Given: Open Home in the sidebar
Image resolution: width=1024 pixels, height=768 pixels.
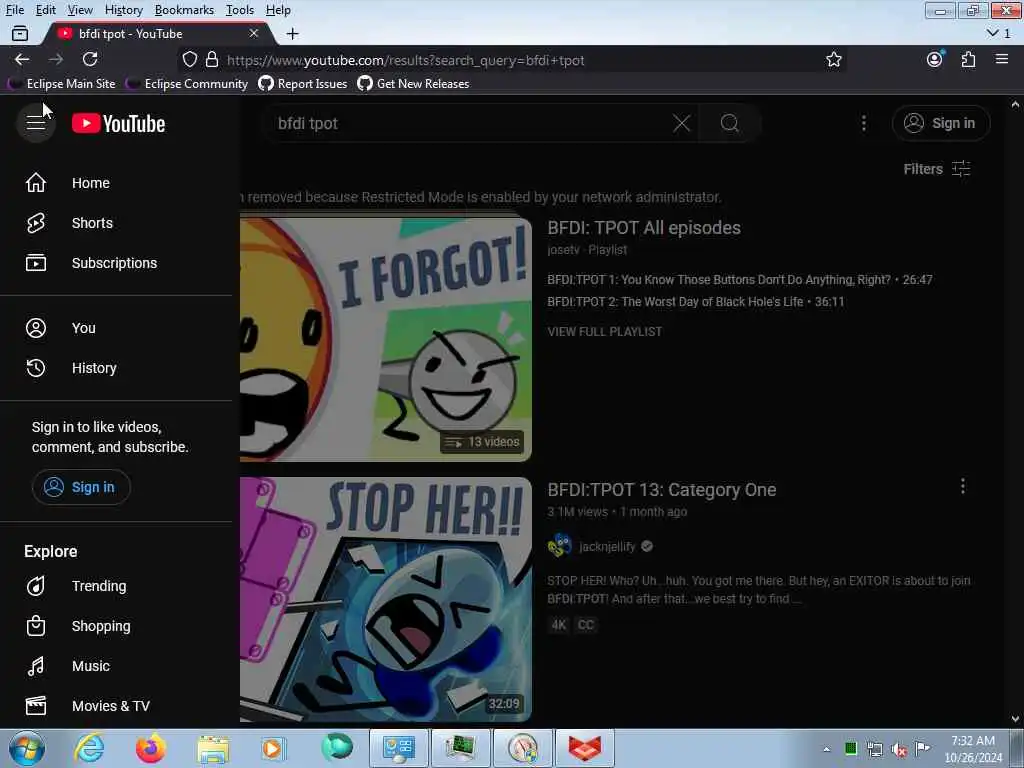Looking at the screenshot, I should tap(118, 183).
